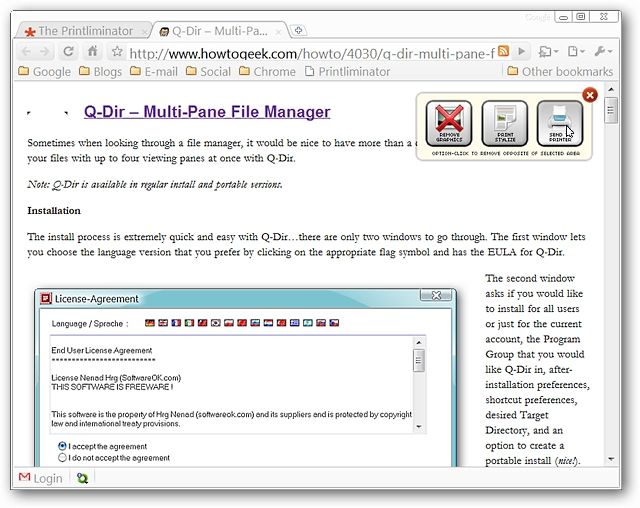The height and width of the screenshot is (508, 640).
Task: Go back with the browser back arrow
Action: pos(26,51)
